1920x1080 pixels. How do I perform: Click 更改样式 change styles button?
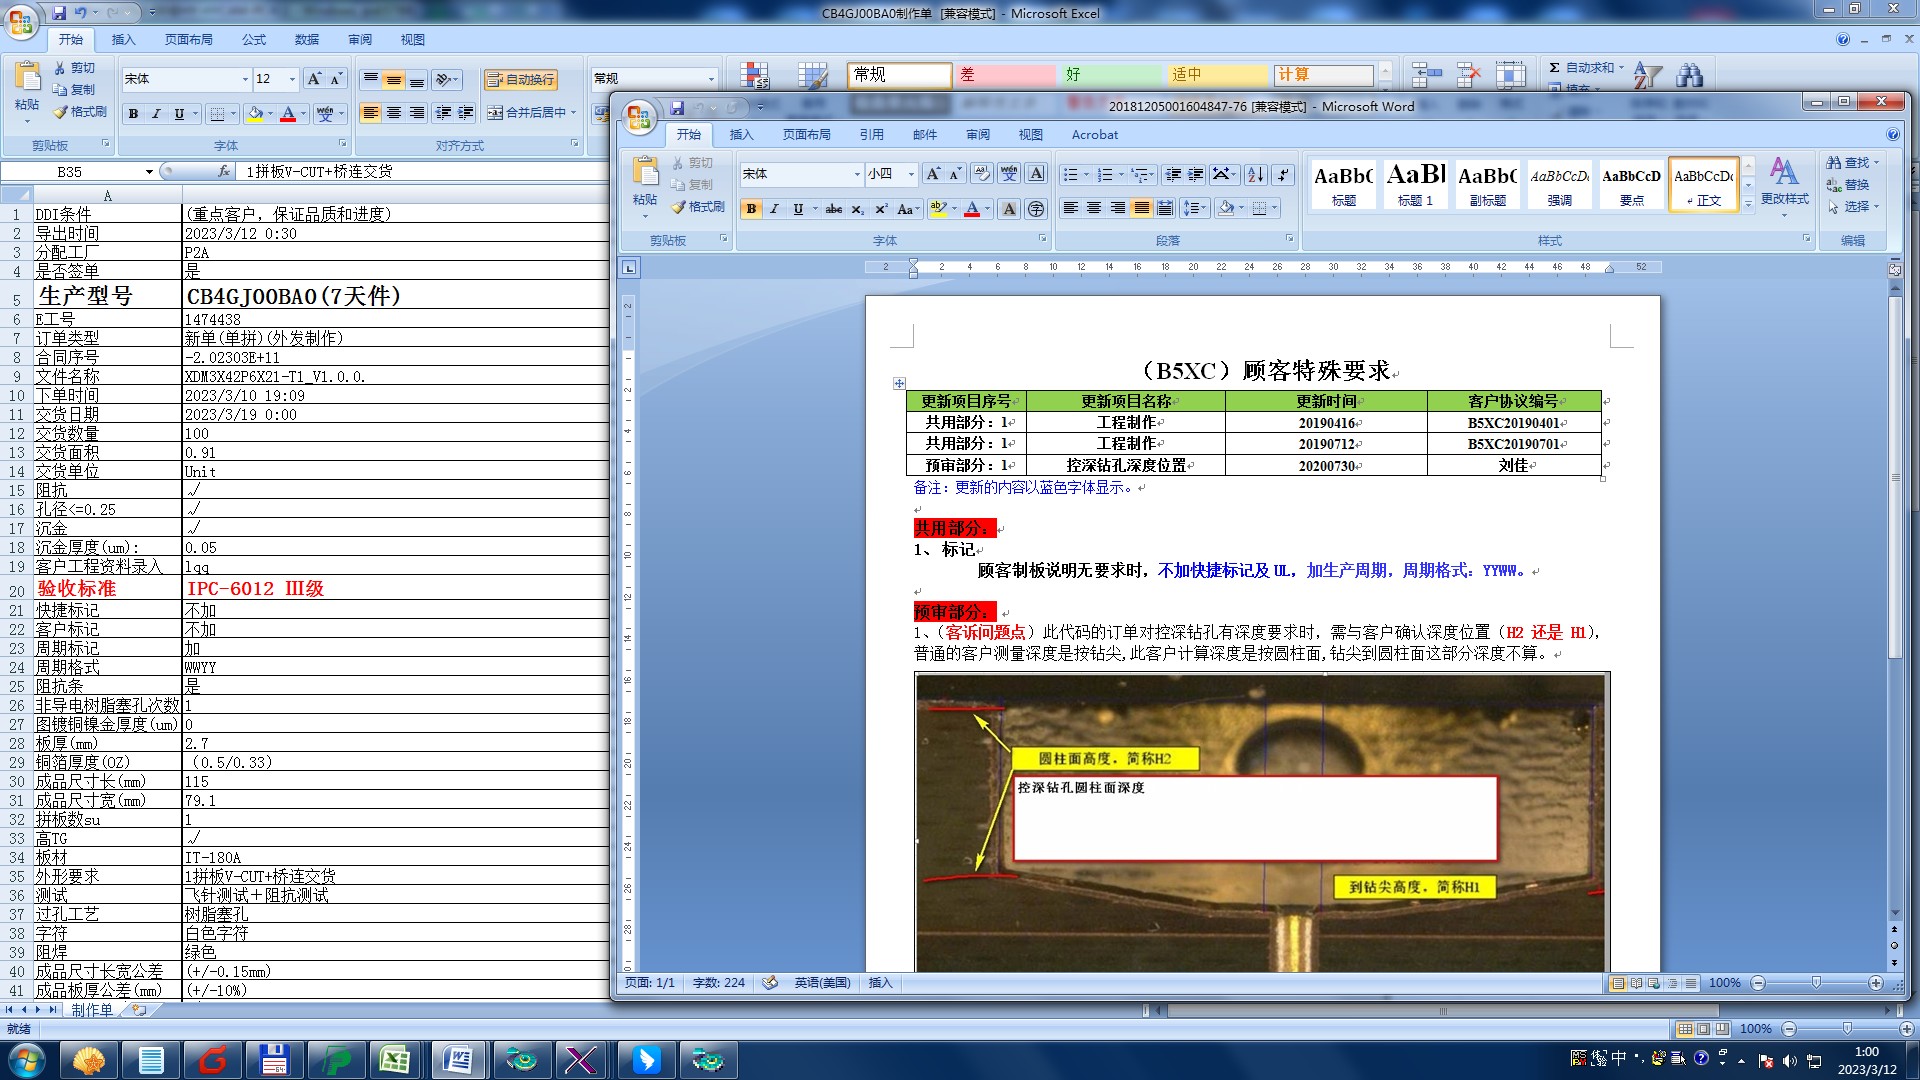[1784, 182]
